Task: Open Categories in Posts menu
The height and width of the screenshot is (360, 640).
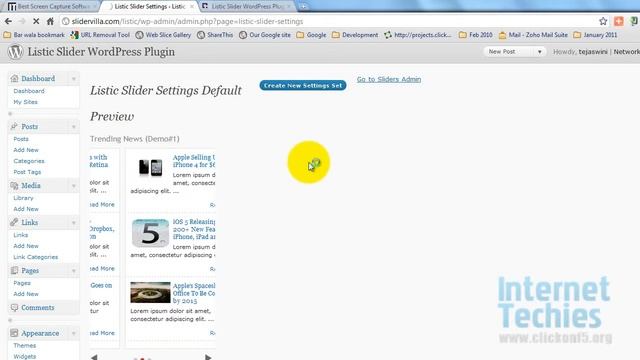Action: tap(29, 161)
